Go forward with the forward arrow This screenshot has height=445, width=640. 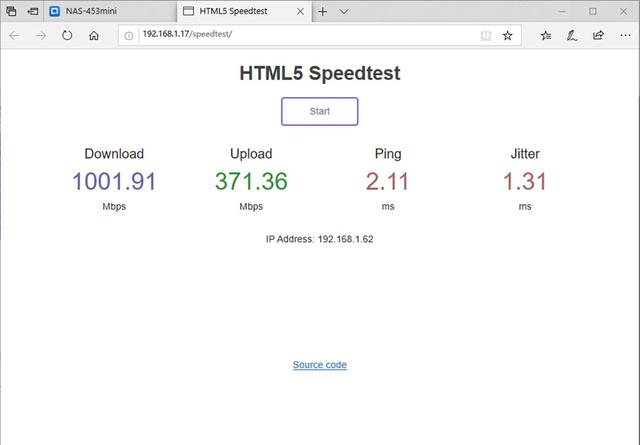[x=40, y=36]
